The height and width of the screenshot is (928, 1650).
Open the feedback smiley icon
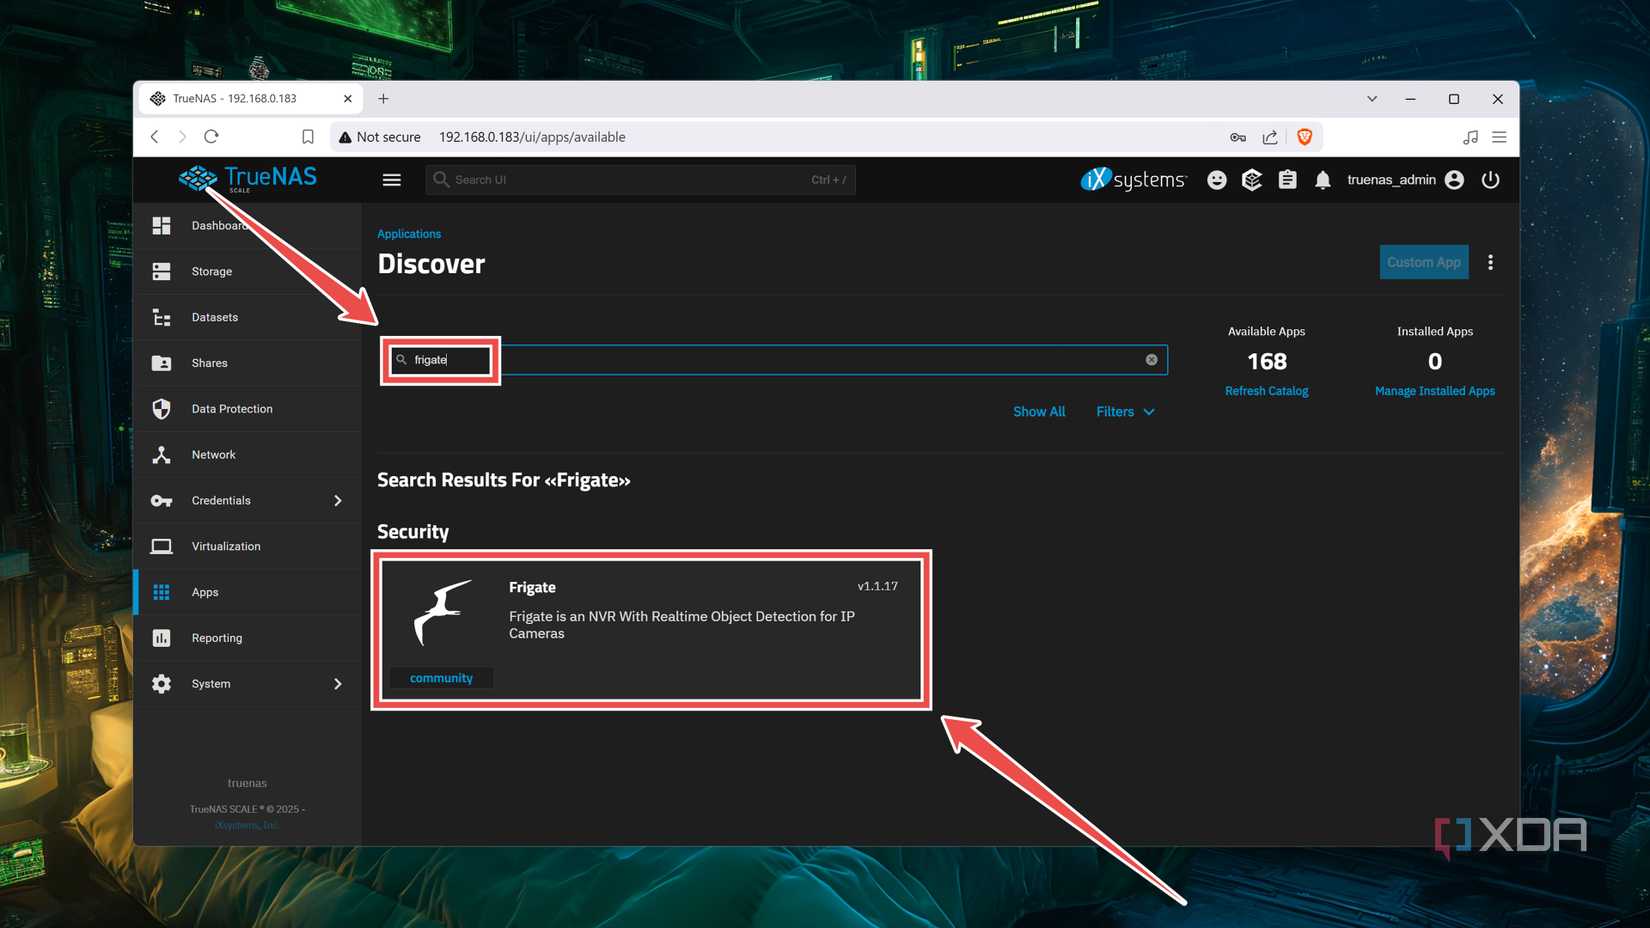[x=1217, y=180]
